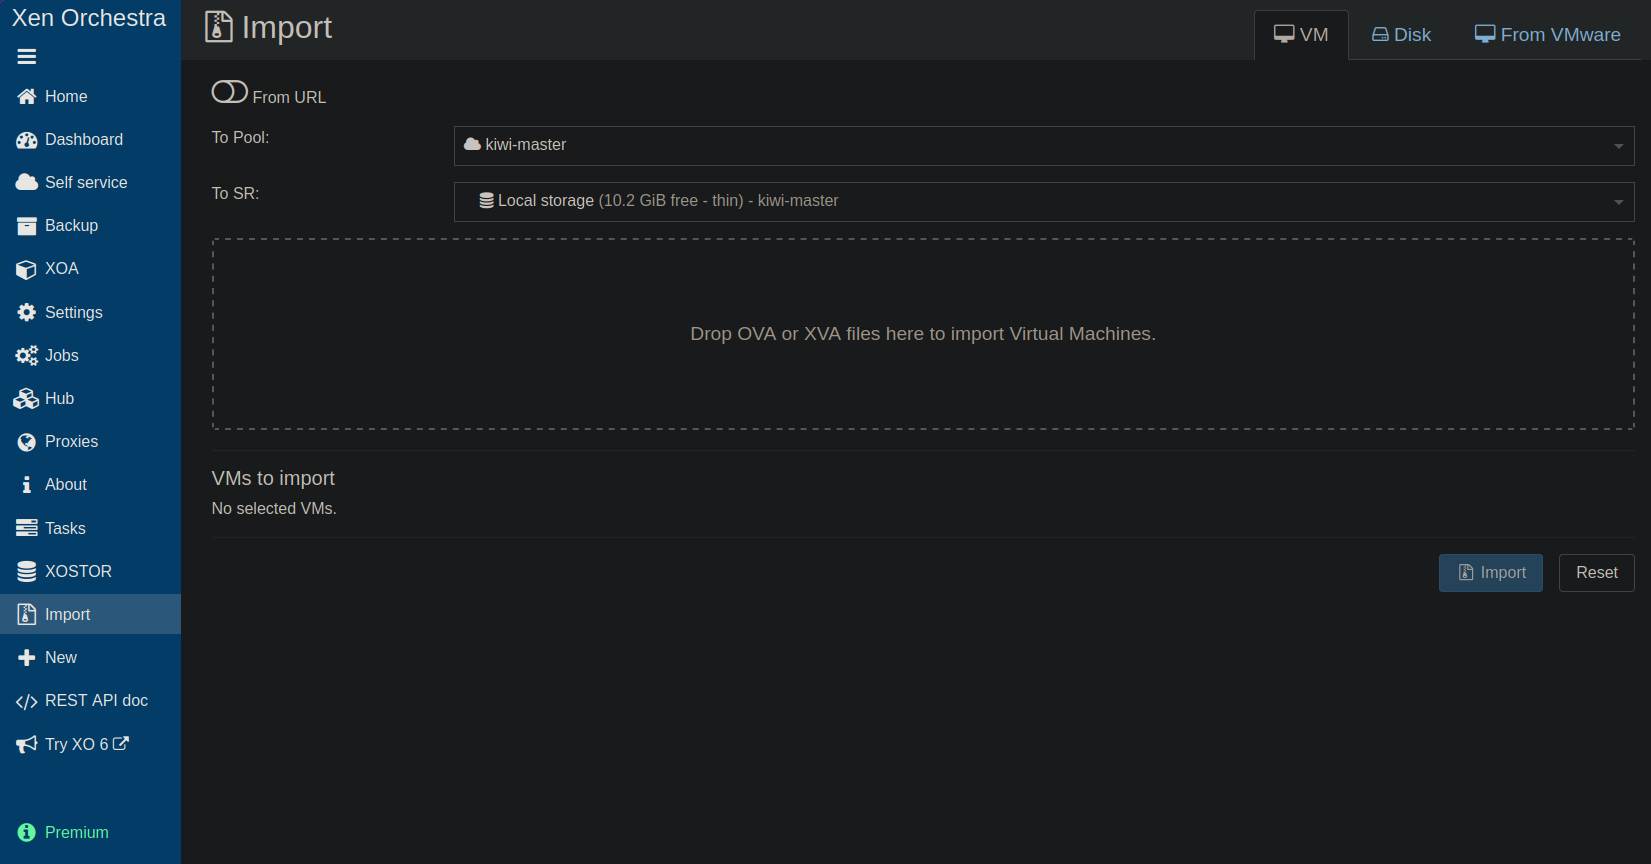Open the Home house icon

click(x=27, y=96)
